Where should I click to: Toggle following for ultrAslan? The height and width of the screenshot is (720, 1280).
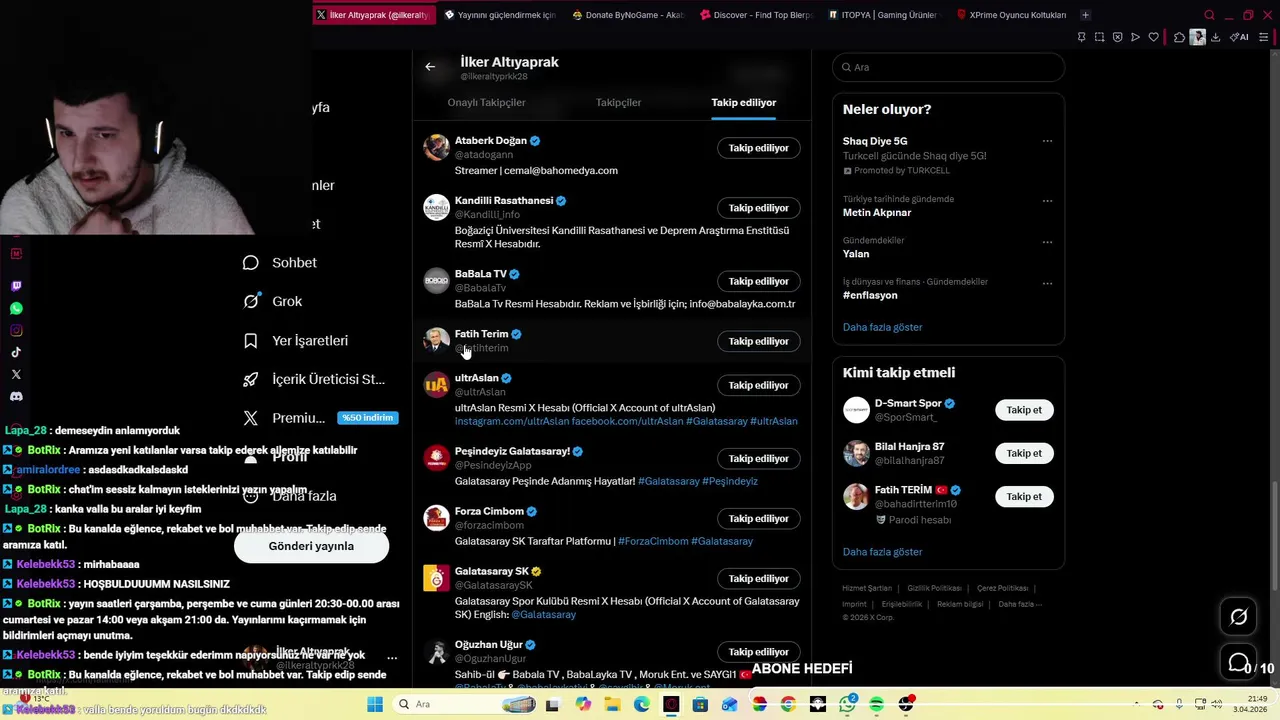[x=758, y=385]
